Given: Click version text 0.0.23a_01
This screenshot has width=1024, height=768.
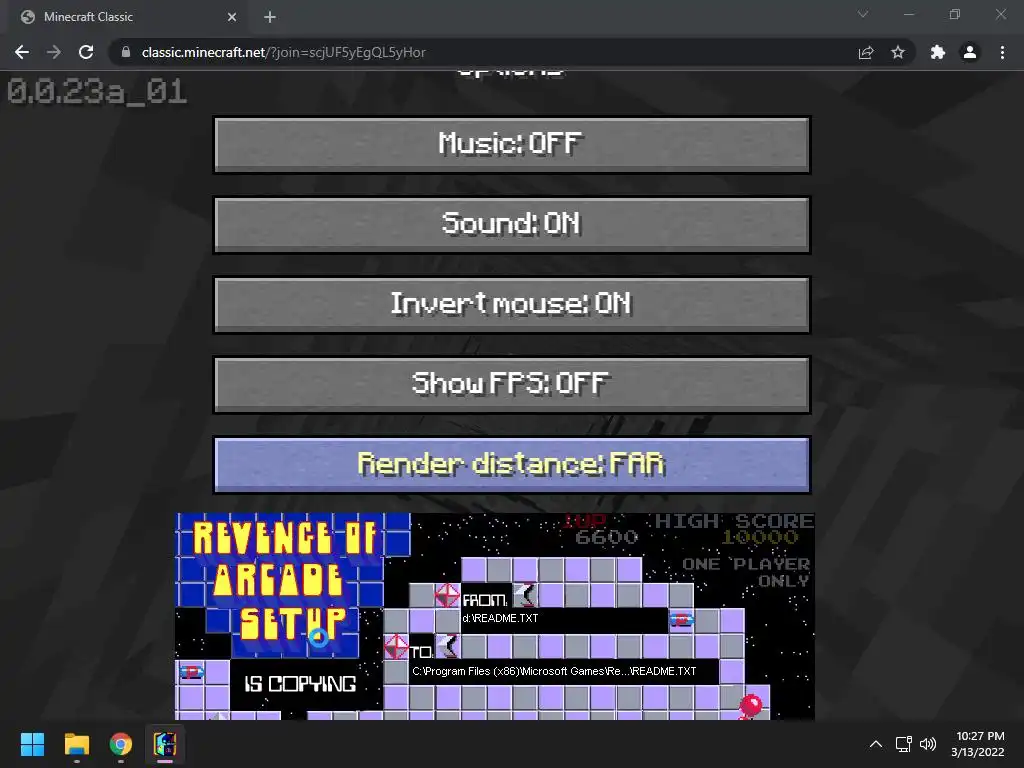Looking at the screenshot, I should click(x=97, y=91).
